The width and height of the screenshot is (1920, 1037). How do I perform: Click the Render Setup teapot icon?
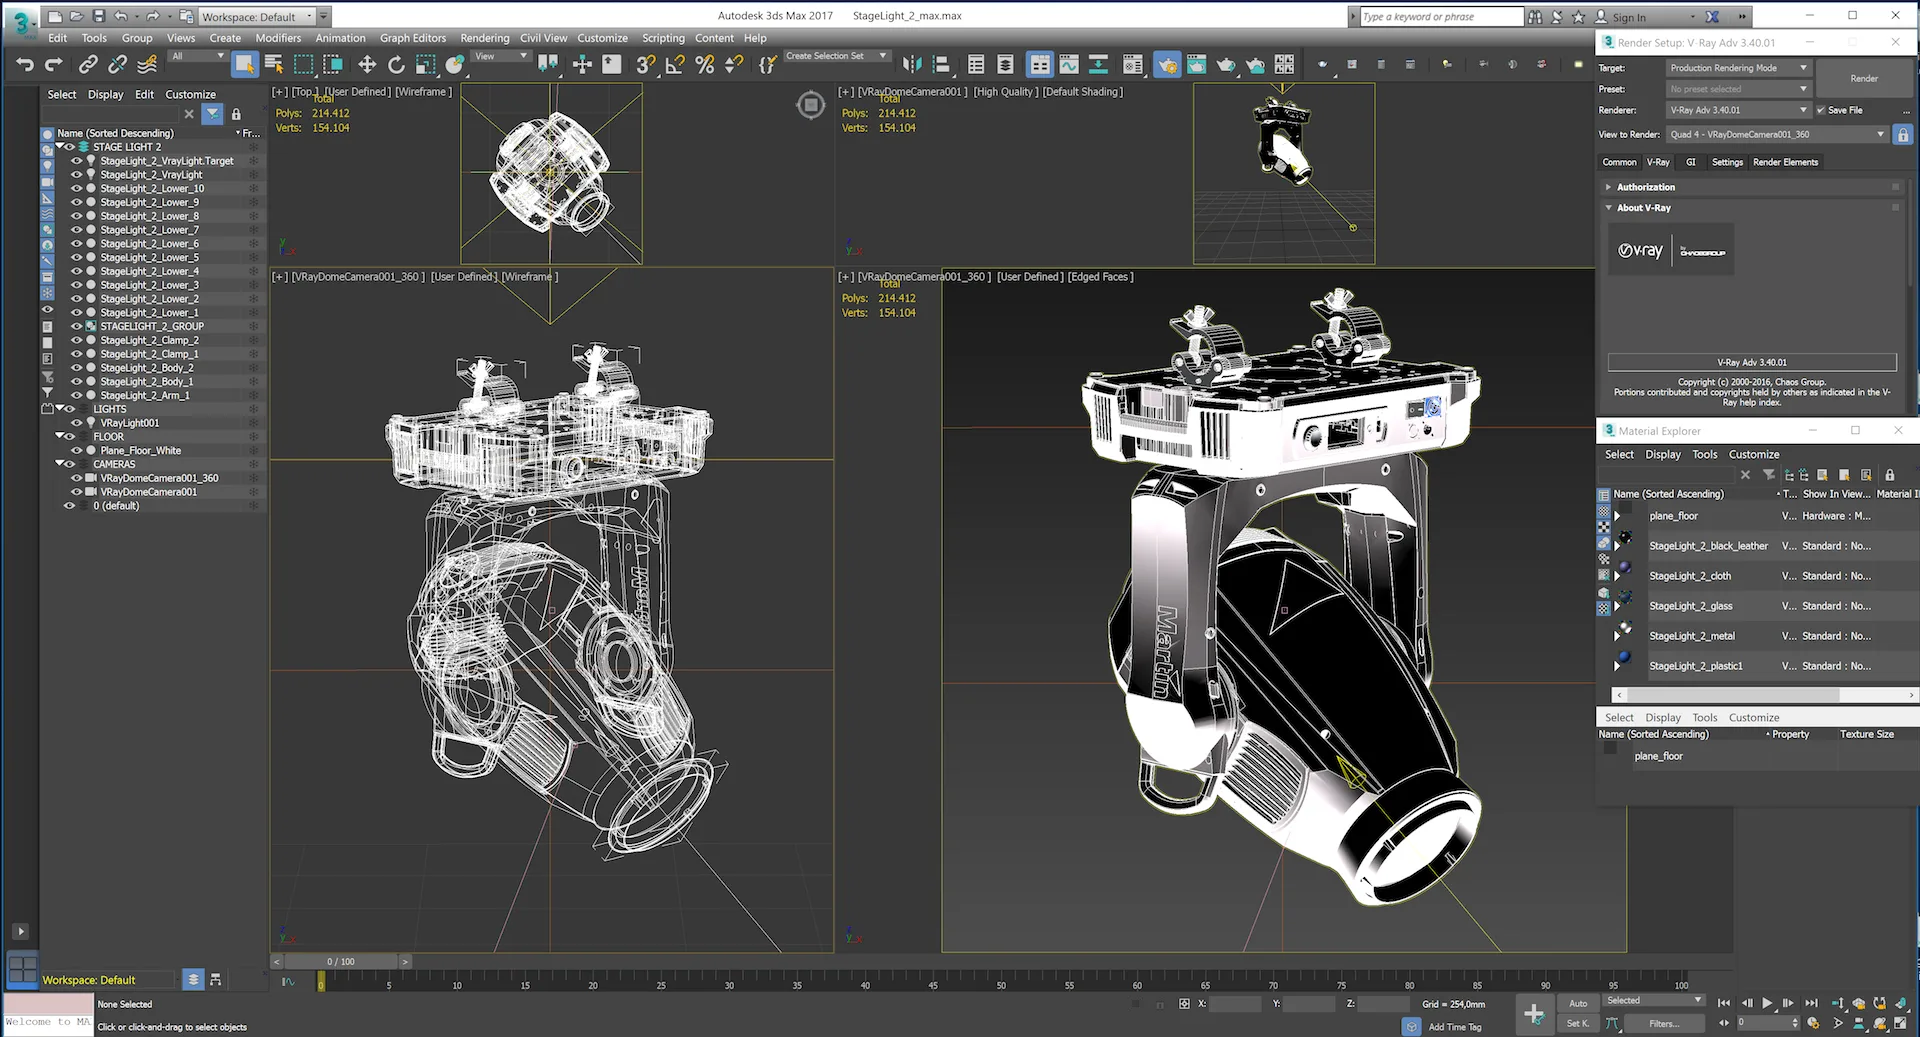pyautogui.click(x=1167, y=65)
